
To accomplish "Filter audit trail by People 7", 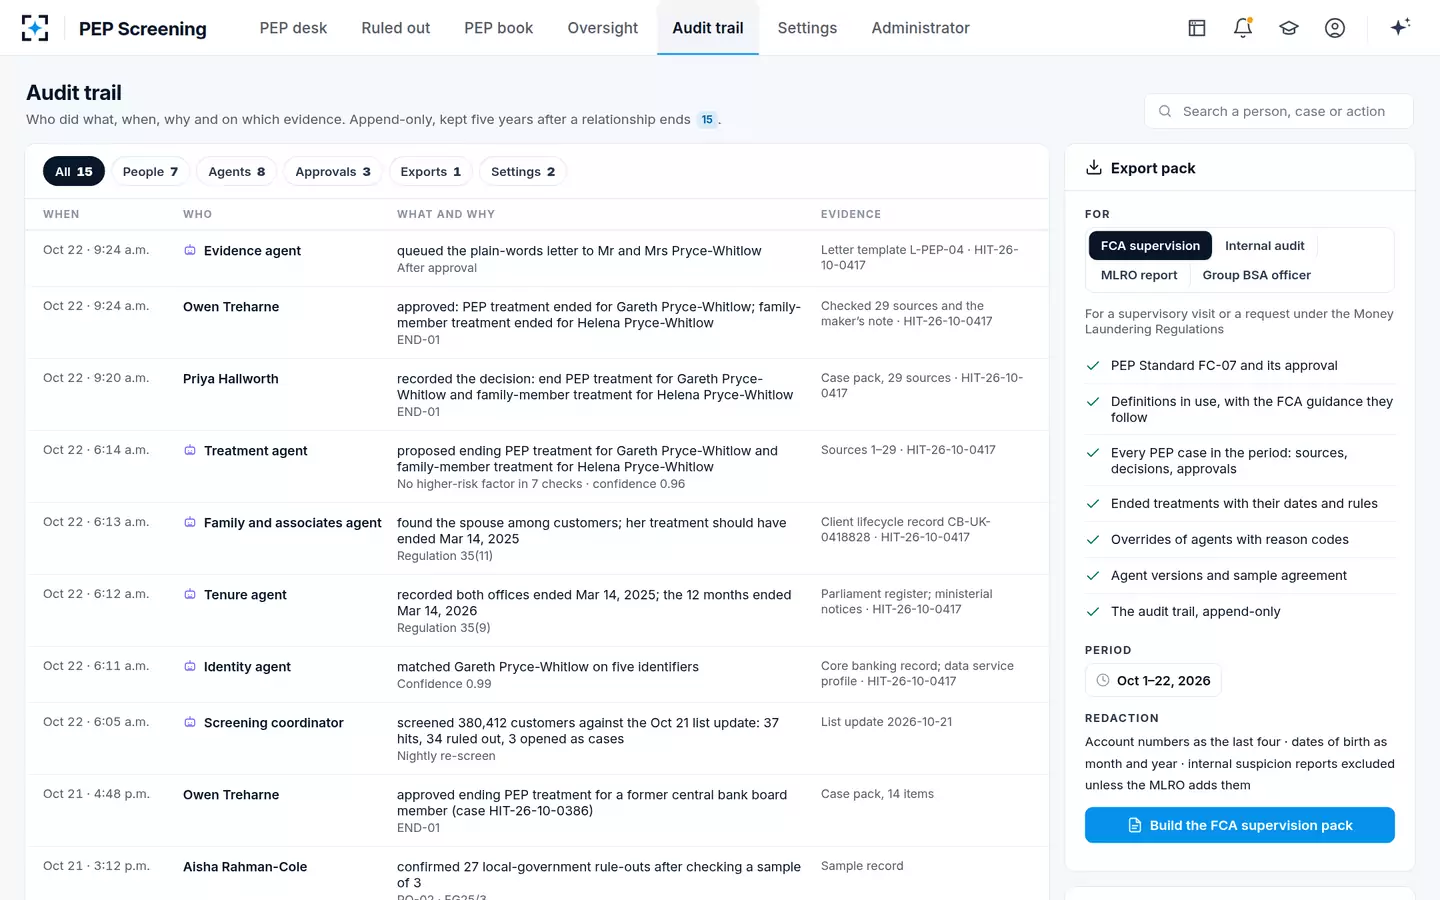I will click(x=150, y=172).
